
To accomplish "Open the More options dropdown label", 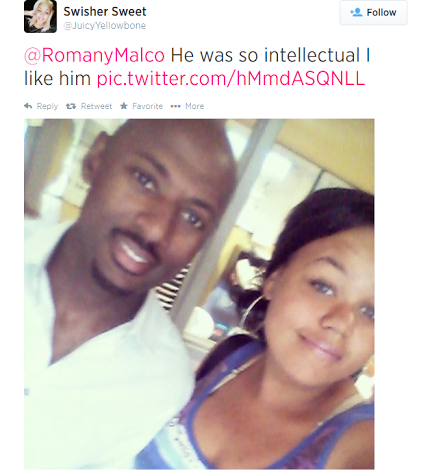I will (195, 106).
